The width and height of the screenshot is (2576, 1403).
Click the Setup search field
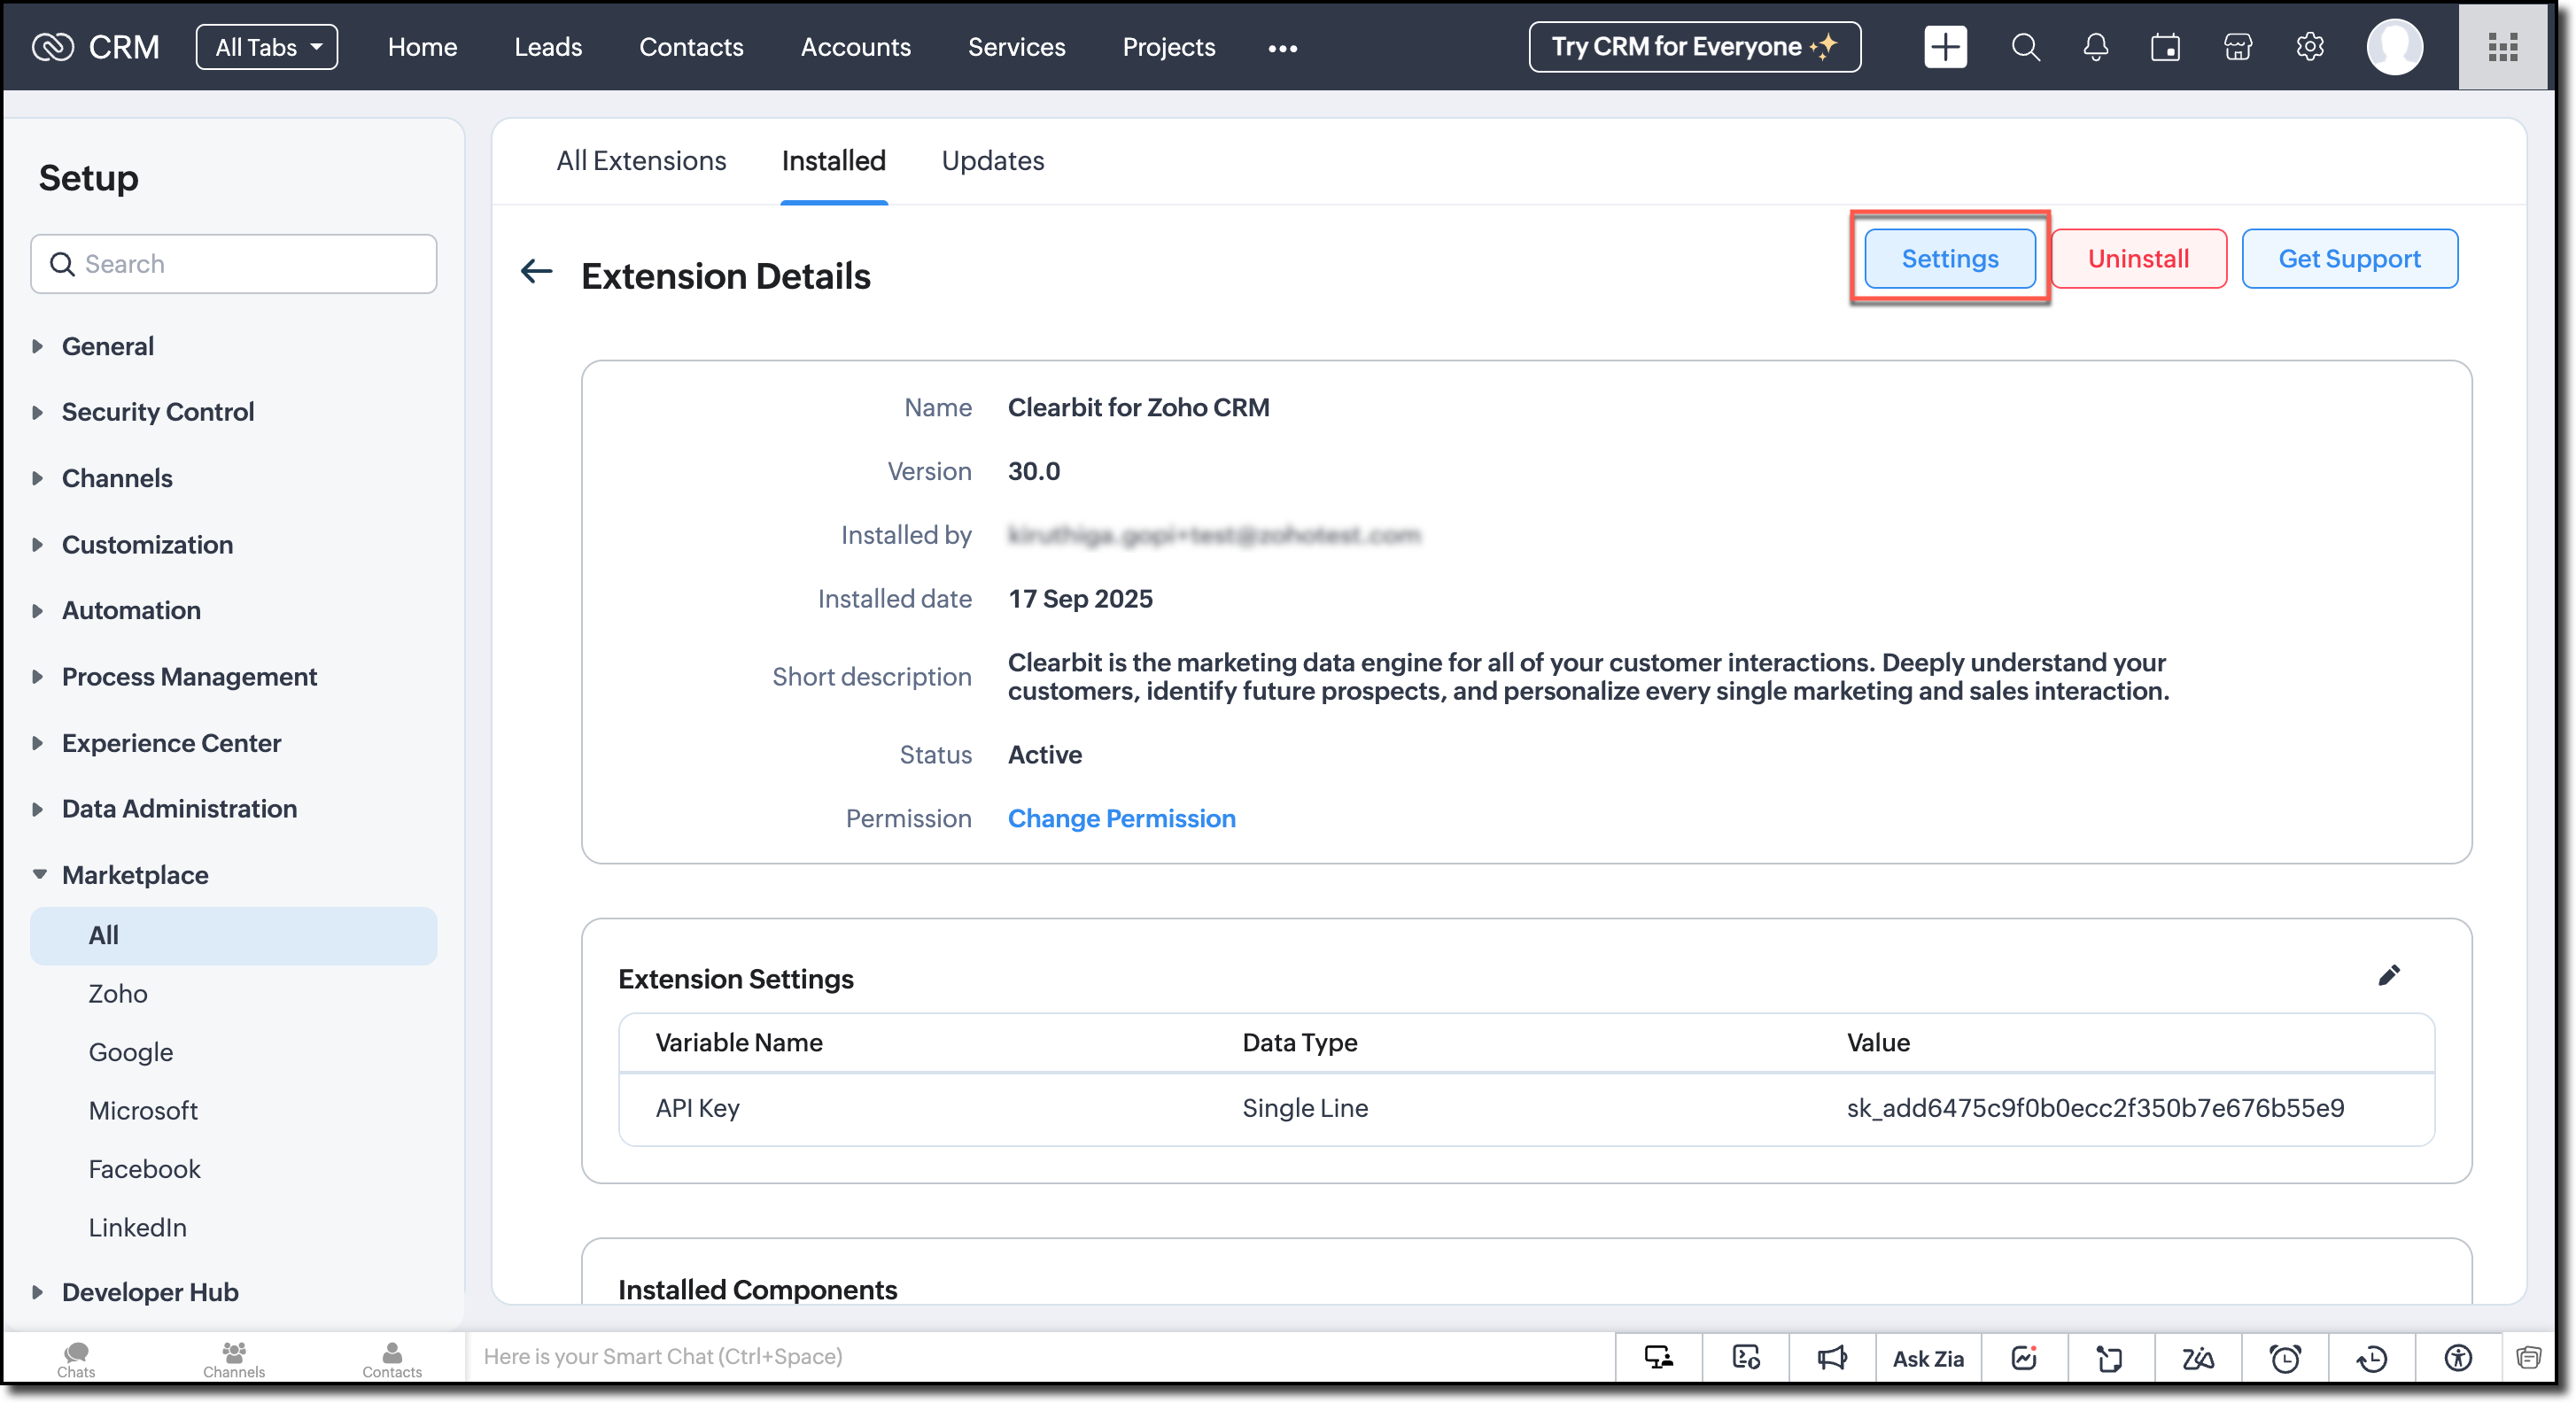click(250, 264)
